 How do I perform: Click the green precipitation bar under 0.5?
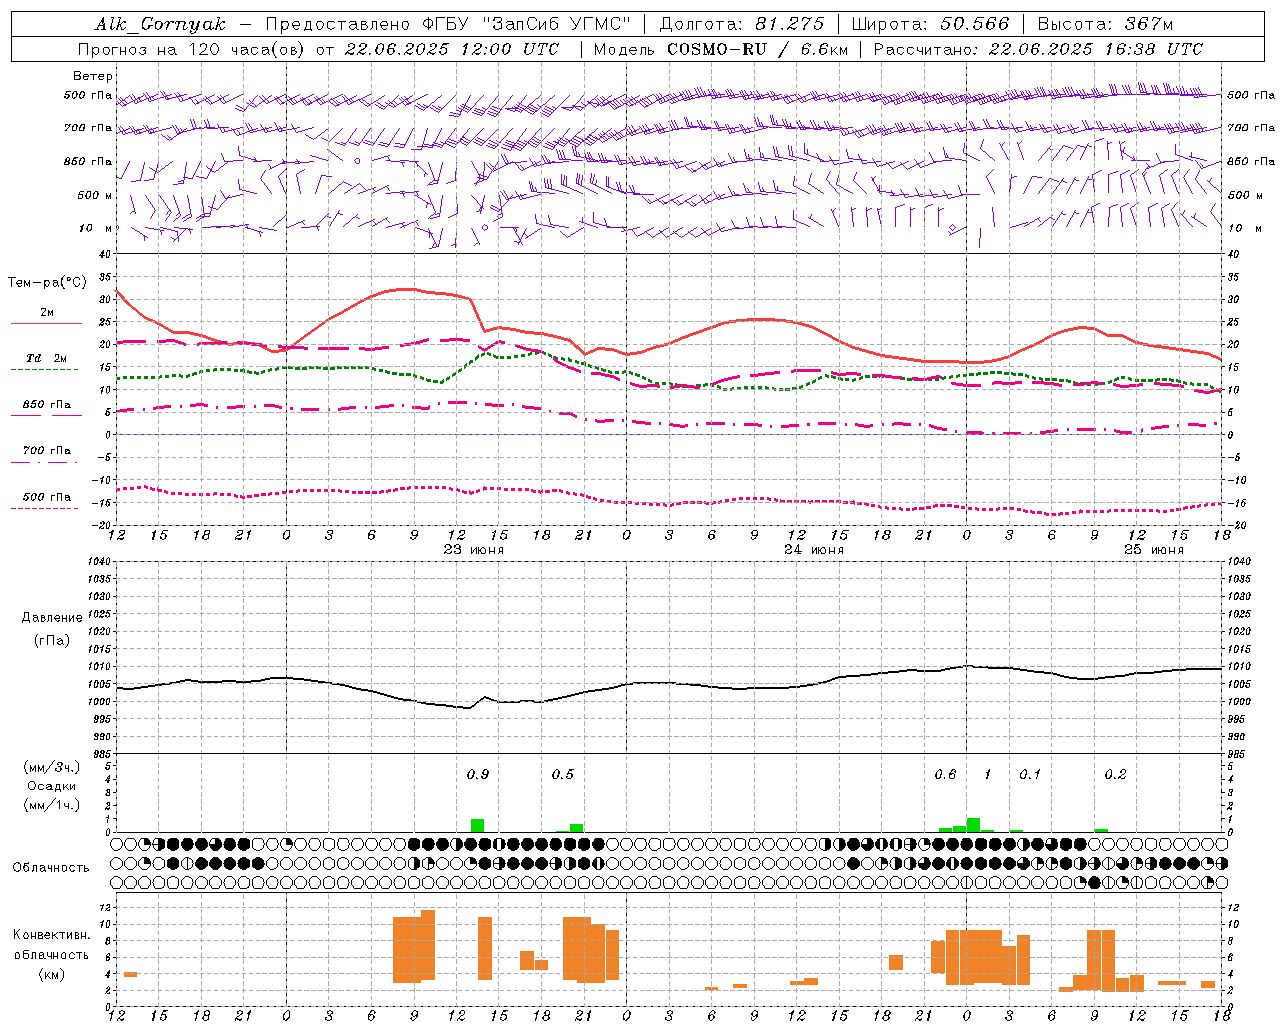[577, 828]
